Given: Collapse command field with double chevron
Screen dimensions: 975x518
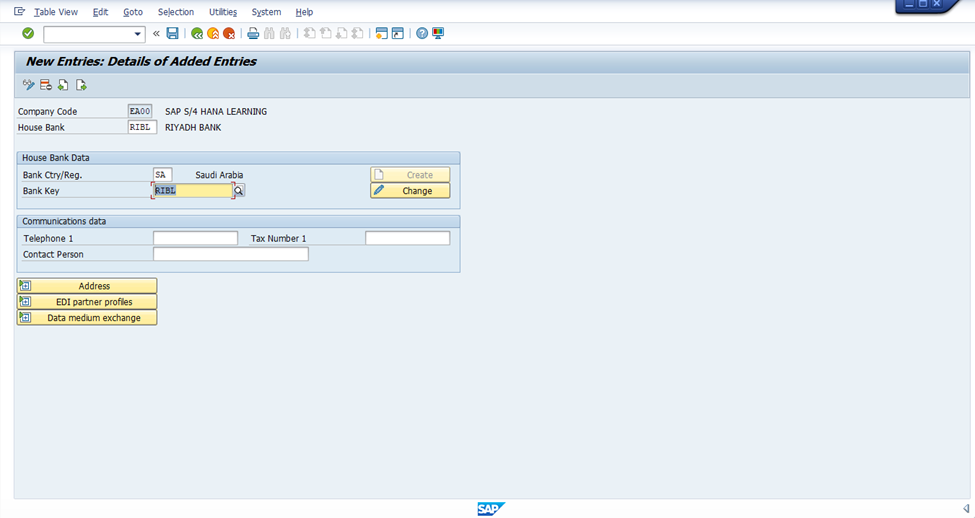Looking at the screenshot, I should pos(156,34).
